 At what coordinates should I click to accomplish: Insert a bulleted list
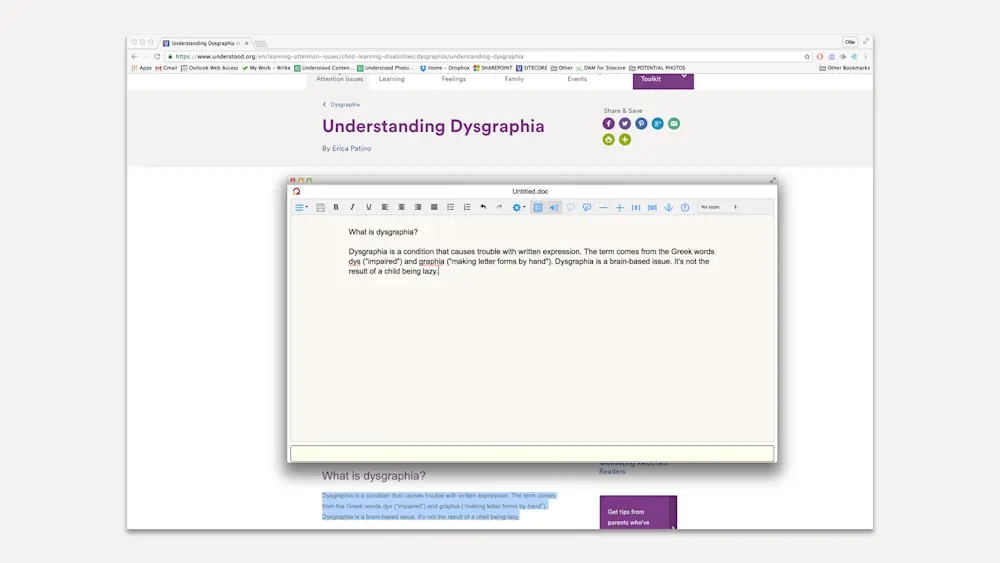[450, 207]
